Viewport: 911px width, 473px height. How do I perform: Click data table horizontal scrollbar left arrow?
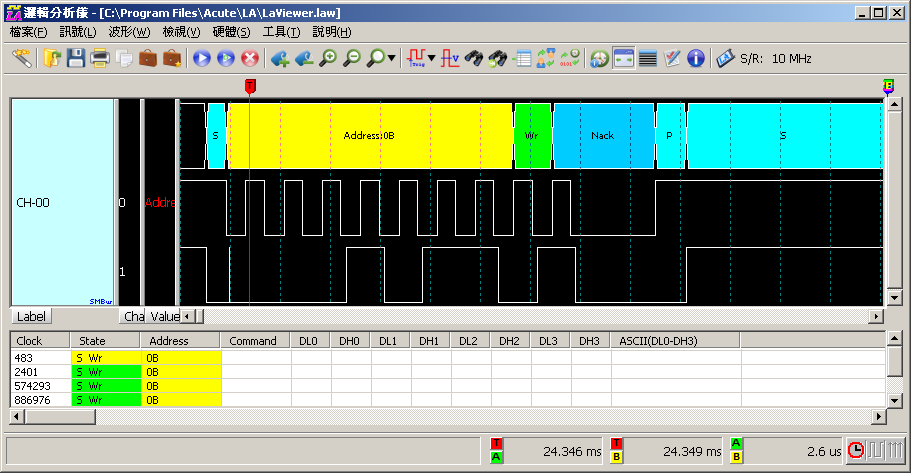point(16,416)
